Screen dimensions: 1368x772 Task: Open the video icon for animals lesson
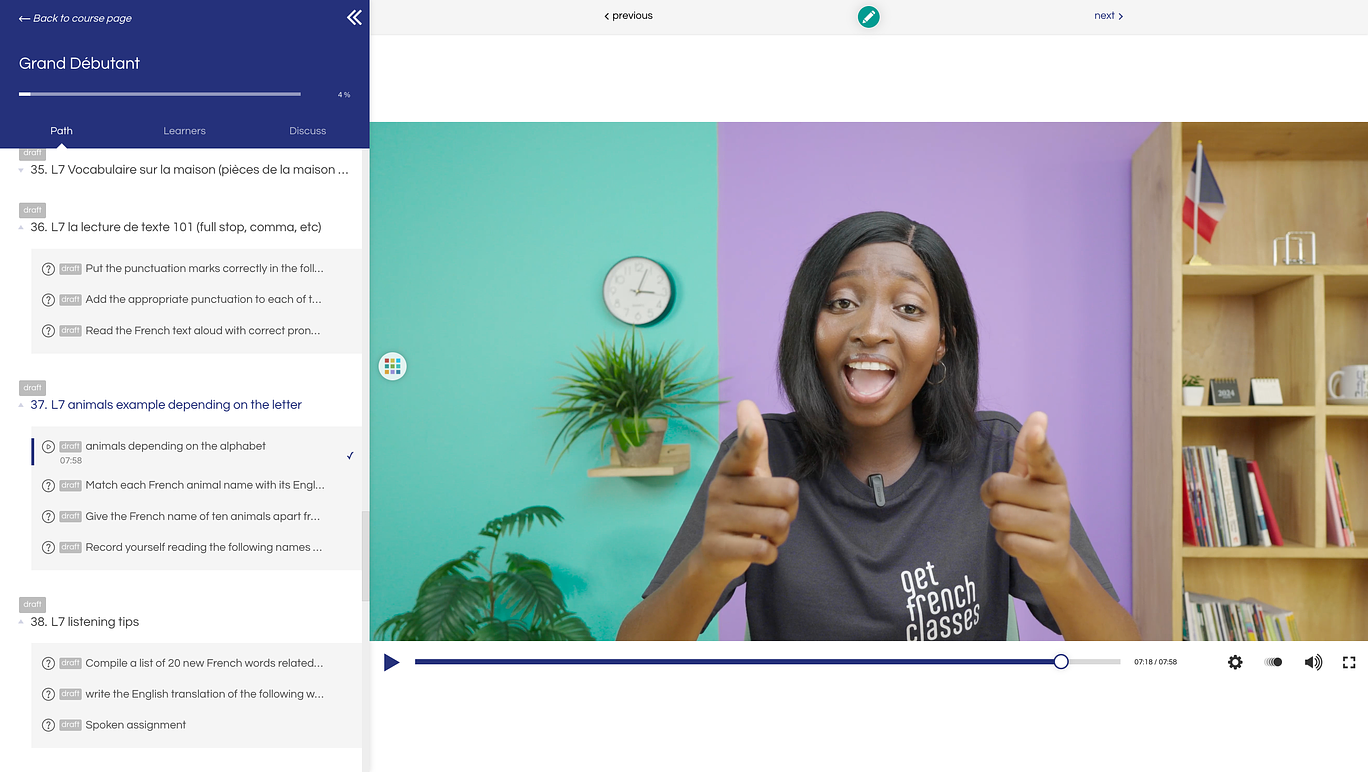[48, 447]
